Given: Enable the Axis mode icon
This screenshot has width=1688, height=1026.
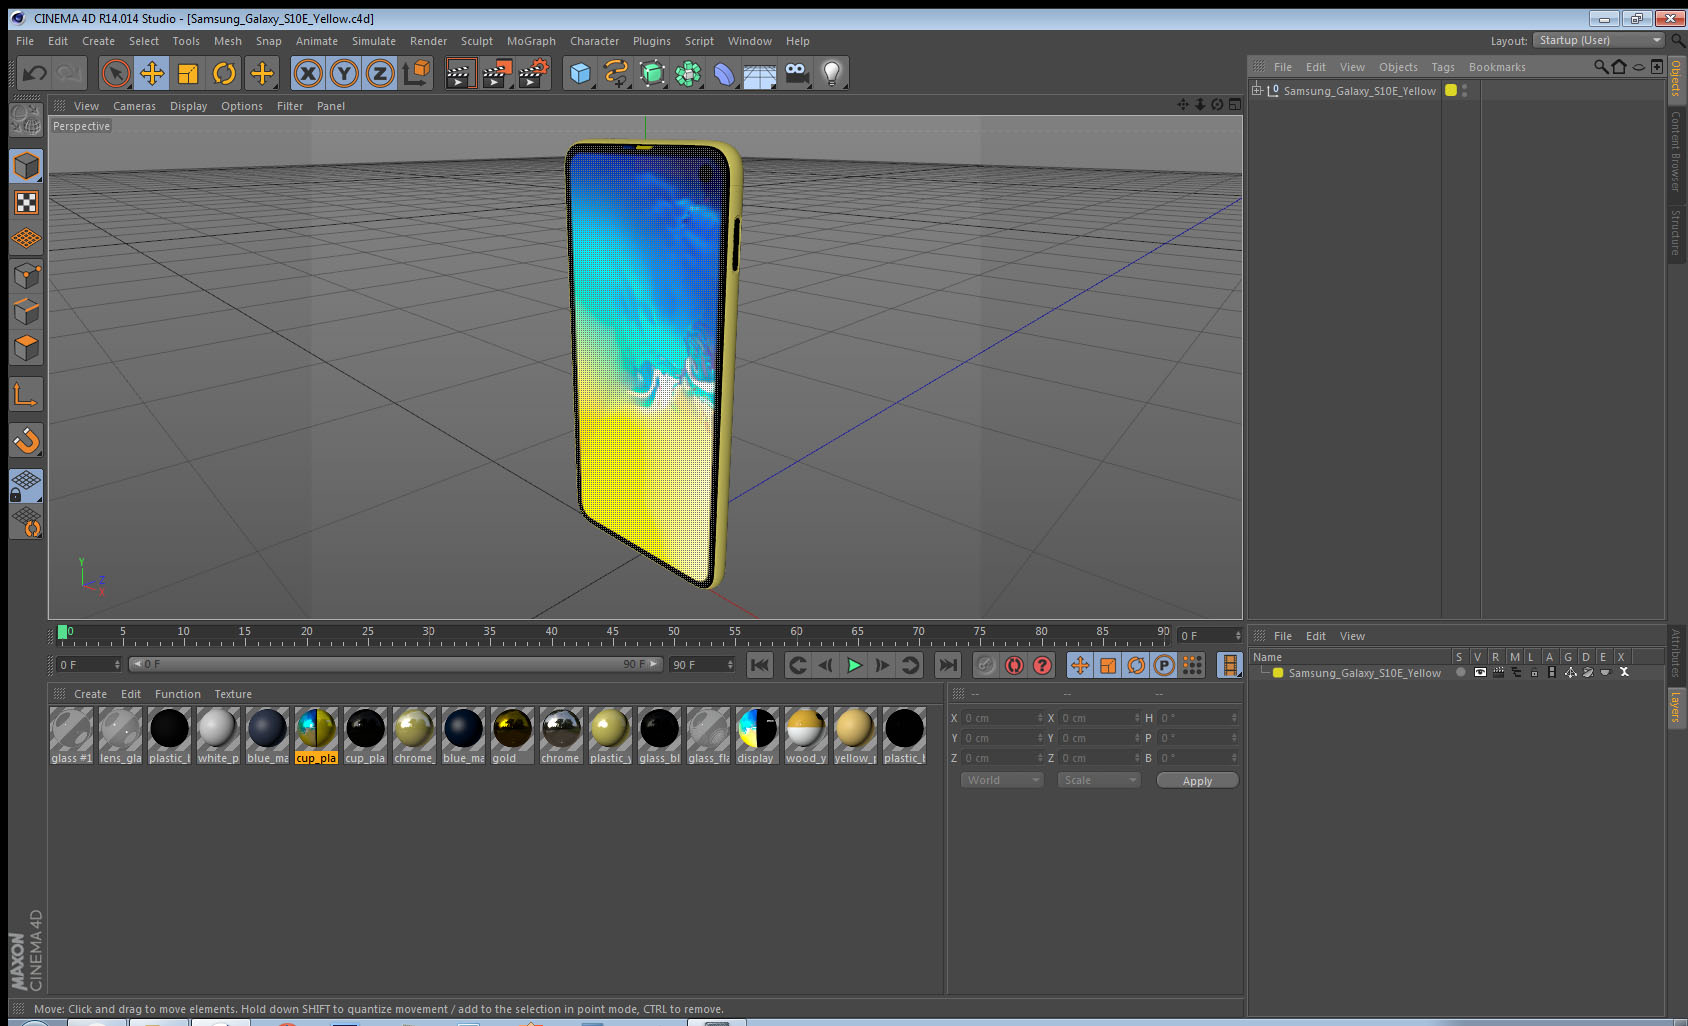Looking at the screenshot, I should [x=26, y=395].
